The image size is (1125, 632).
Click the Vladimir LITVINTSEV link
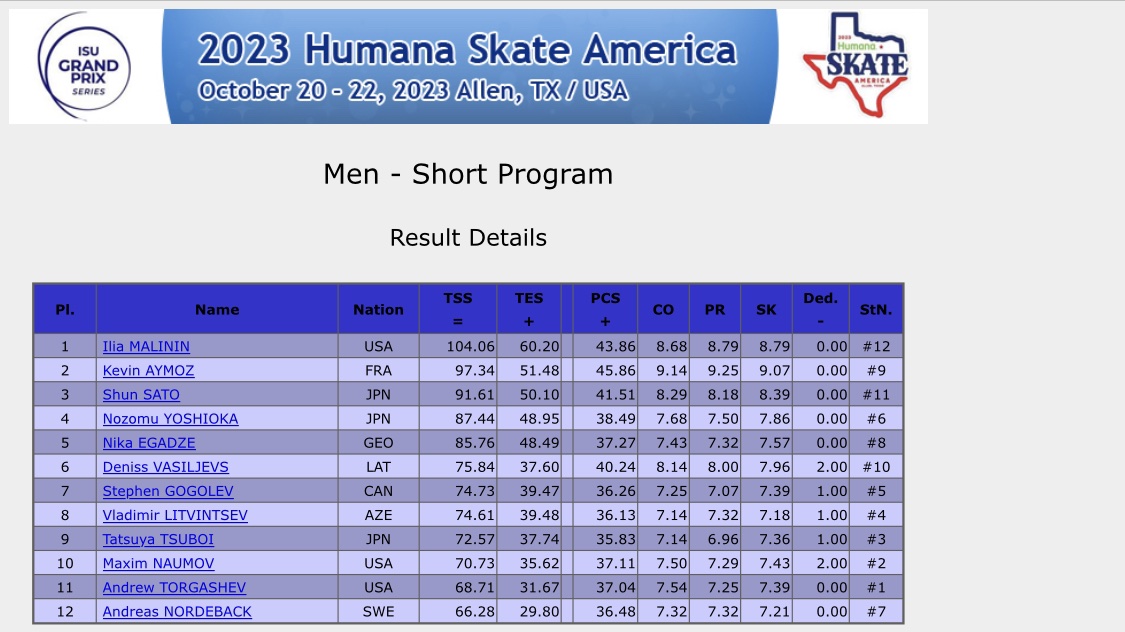coord(175,515)
